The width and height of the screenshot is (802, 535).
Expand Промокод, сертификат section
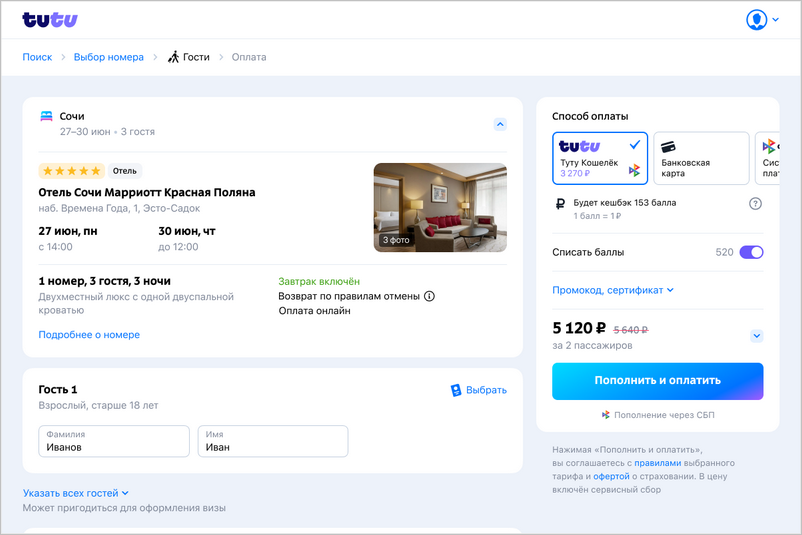613,290
